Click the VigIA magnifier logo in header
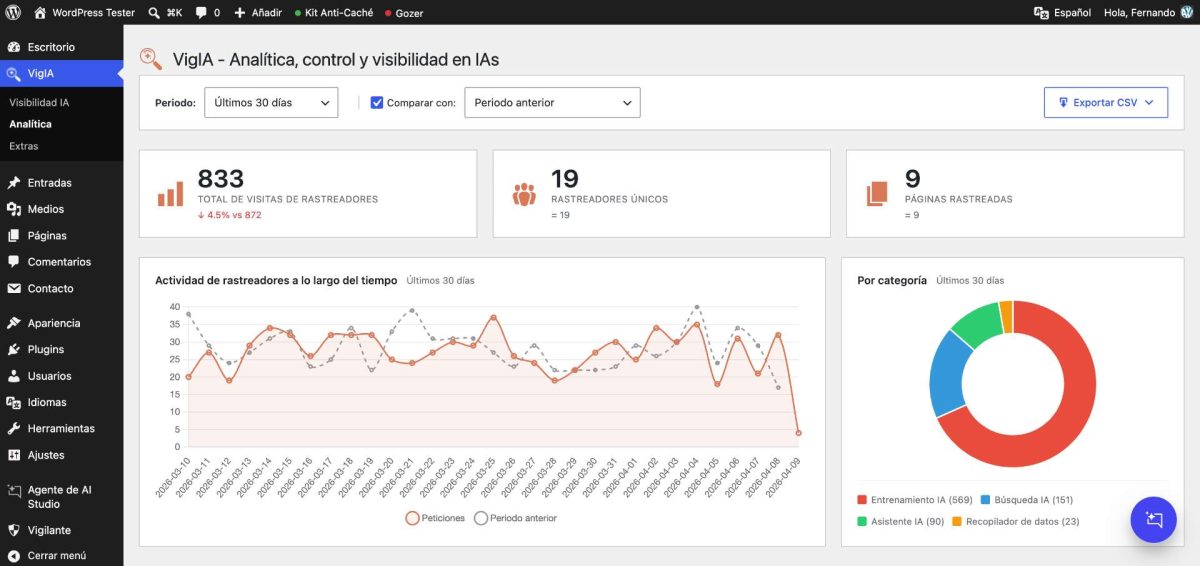Viewport: 1200px width, 566px height. coord(151,59)
